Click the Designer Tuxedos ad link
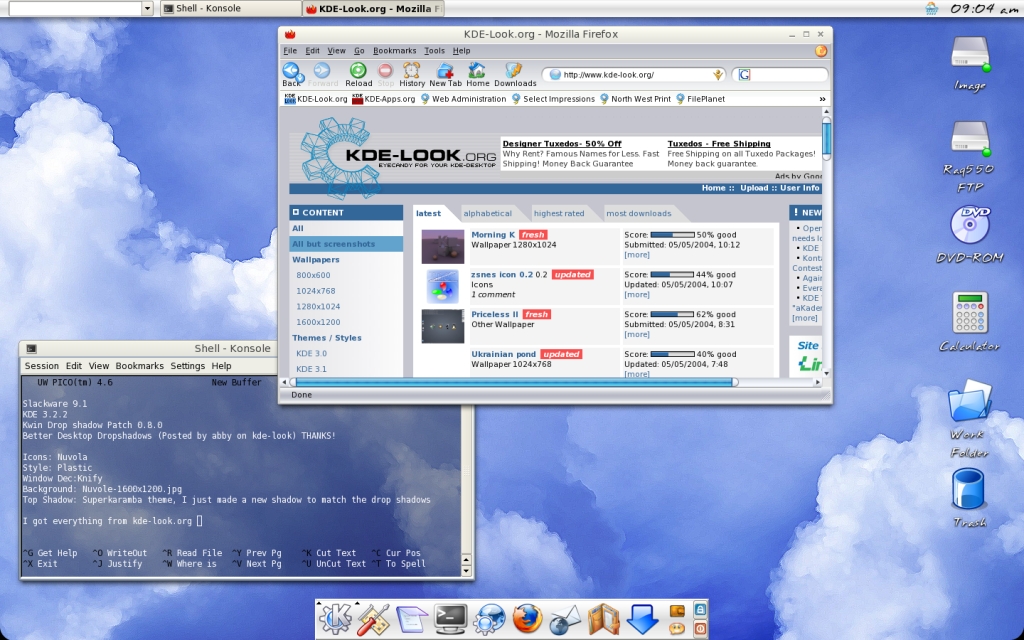This screenshot has height=640, width=1024. (x=562, y=144)
